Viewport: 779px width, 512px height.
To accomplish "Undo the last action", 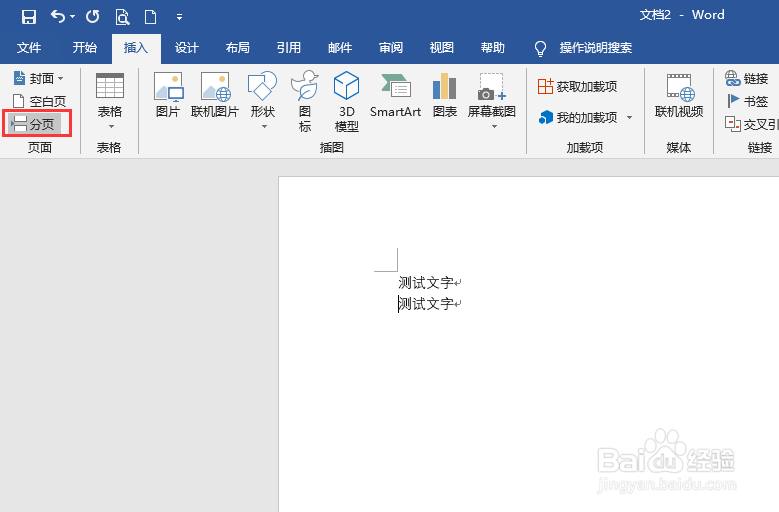I will (58, 17).
